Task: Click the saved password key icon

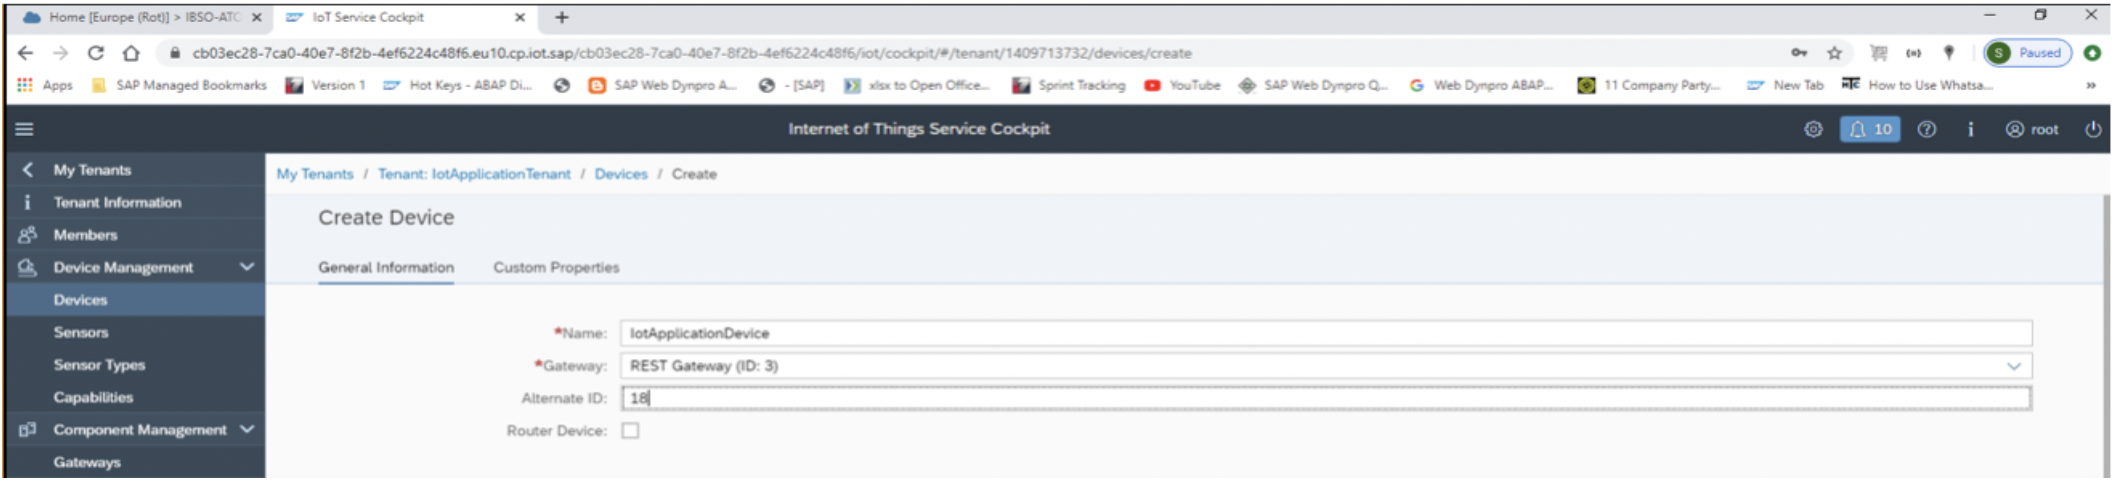Action: tap(1799, 53)
